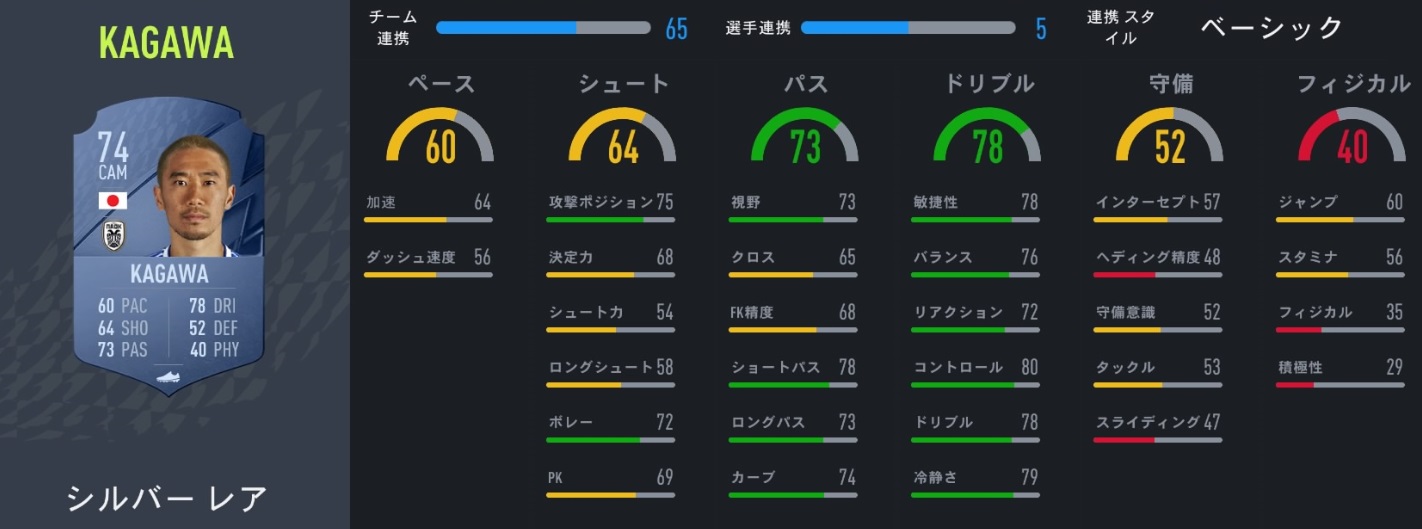
Task: Select the スライディング stat row
Action: [1157, 423]
